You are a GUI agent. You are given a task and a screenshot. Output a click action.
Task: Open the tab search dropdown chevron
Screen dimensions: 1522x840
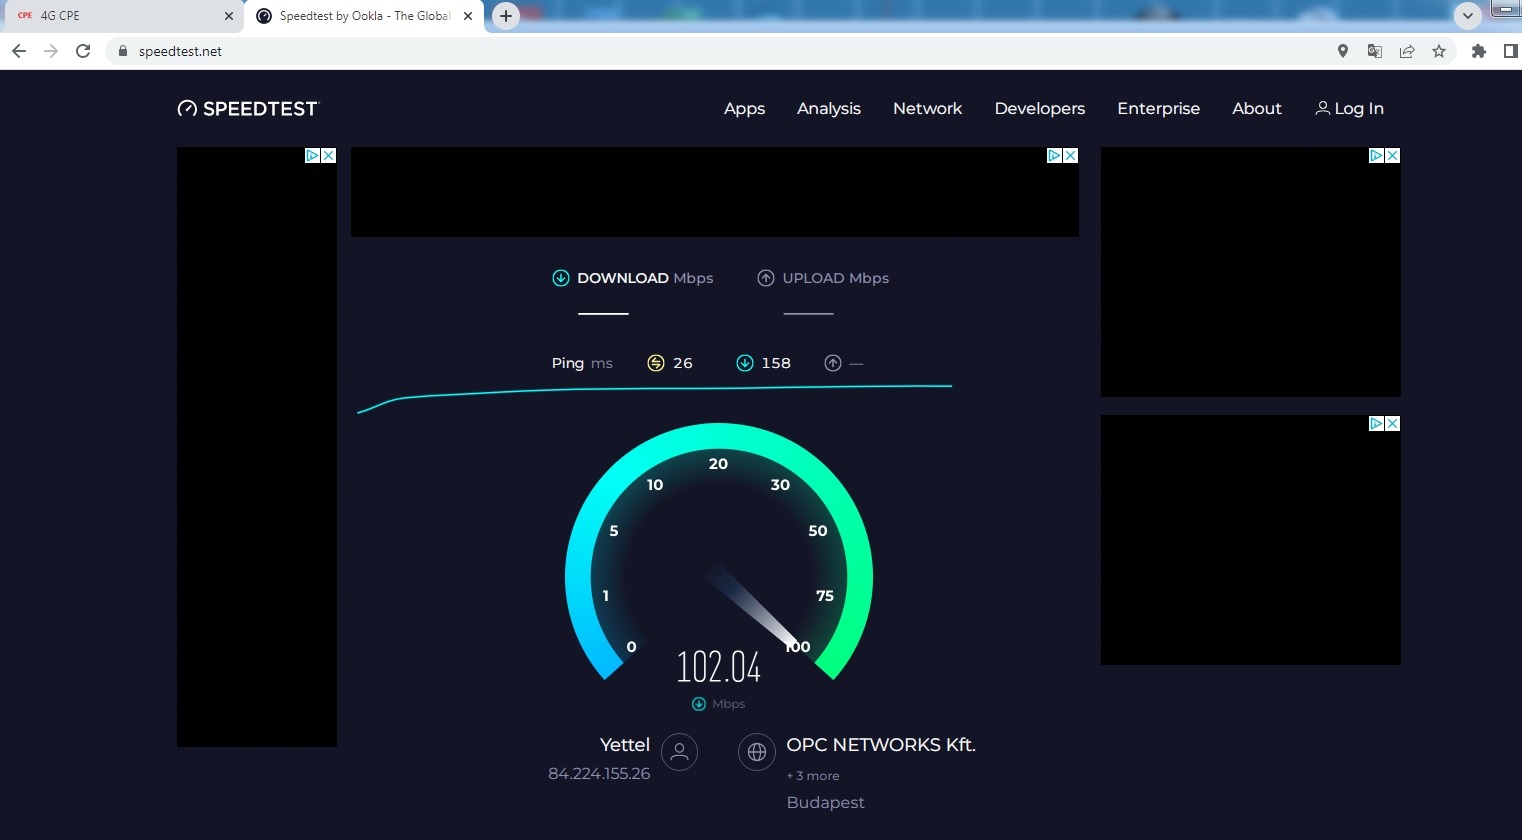1467,16
